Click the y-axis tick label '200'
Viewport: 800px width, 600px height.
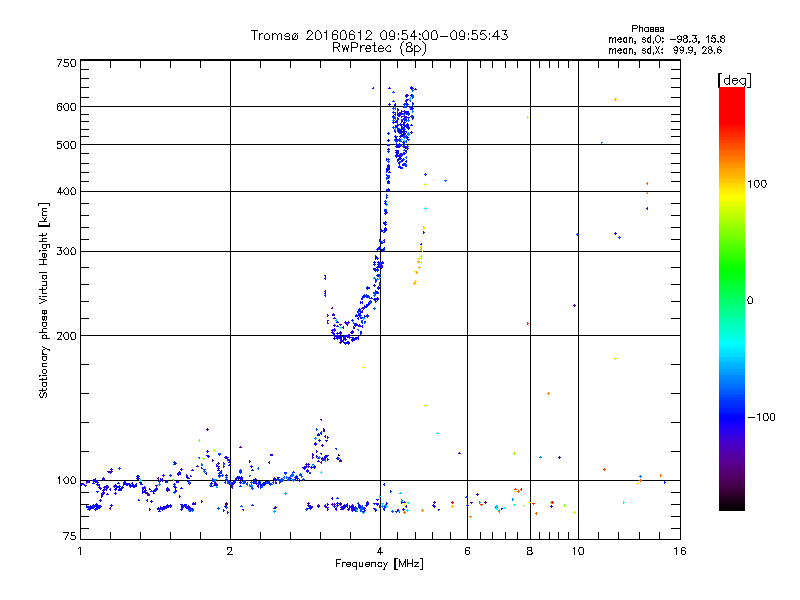click(66, 336)
